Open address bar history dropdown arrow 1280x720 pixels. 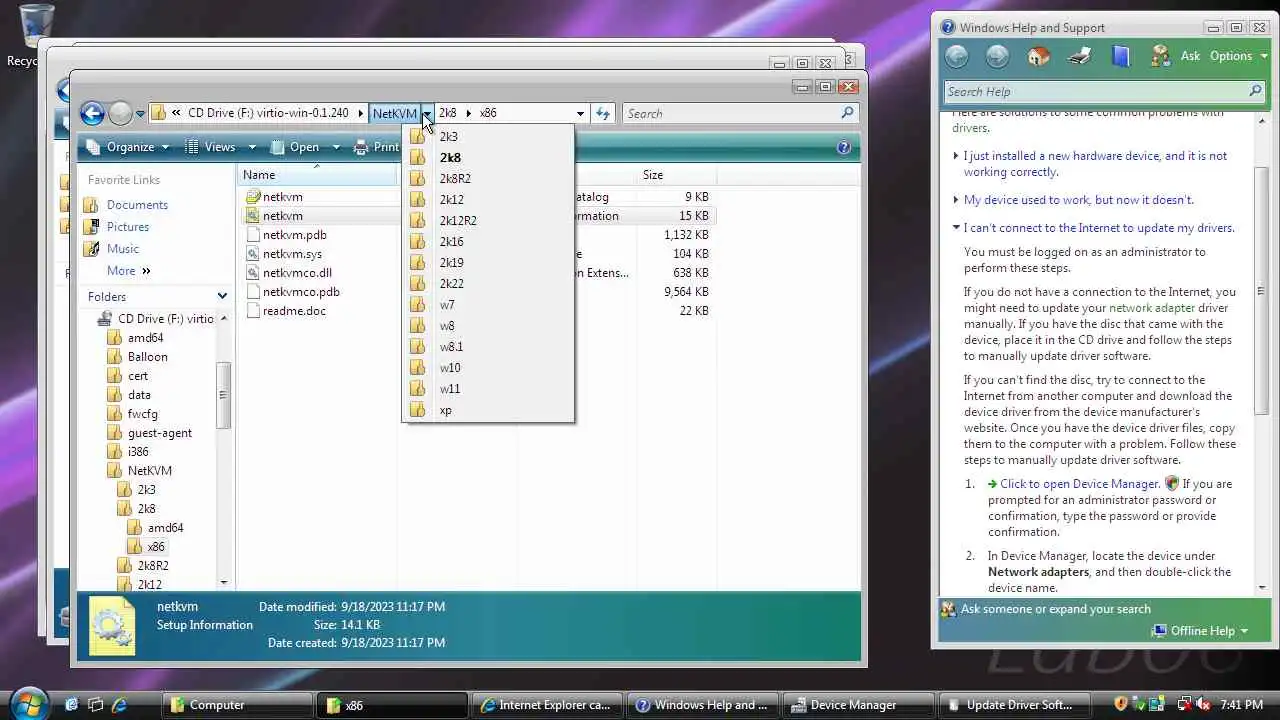[x=580, y=113]
